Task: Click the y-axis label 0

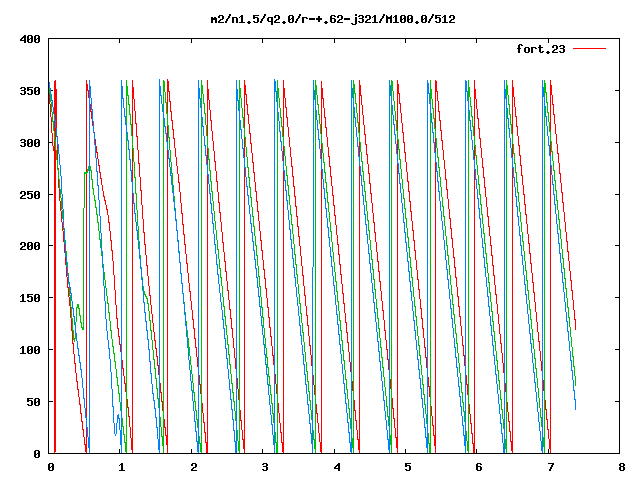Action: point(37,453)
